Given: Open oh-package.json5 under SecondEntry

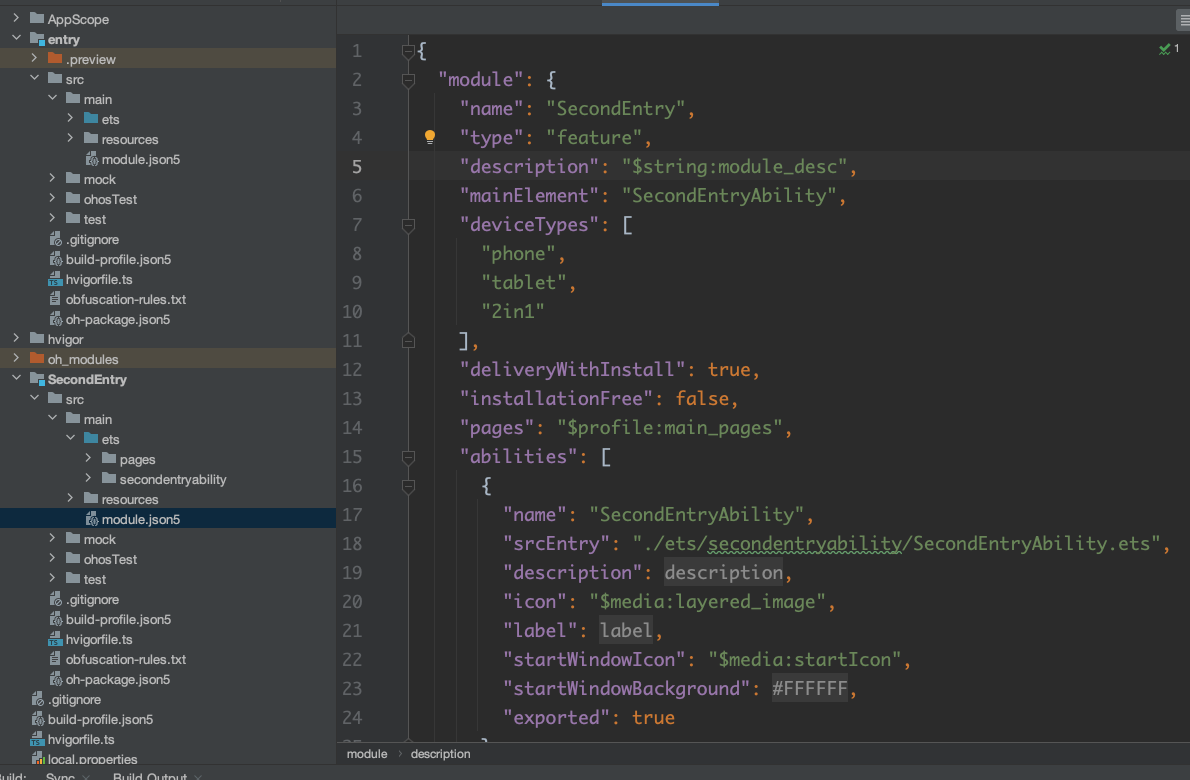Looking at the screenshot, I should 118,679.
